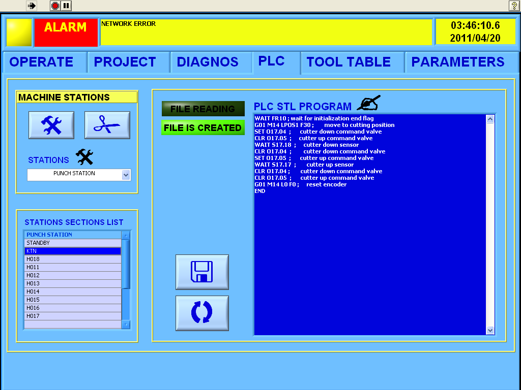Pause execution with the pause button
Image resolution: width=521 pixels, height=390 pixels.
(x=66, y=6)
